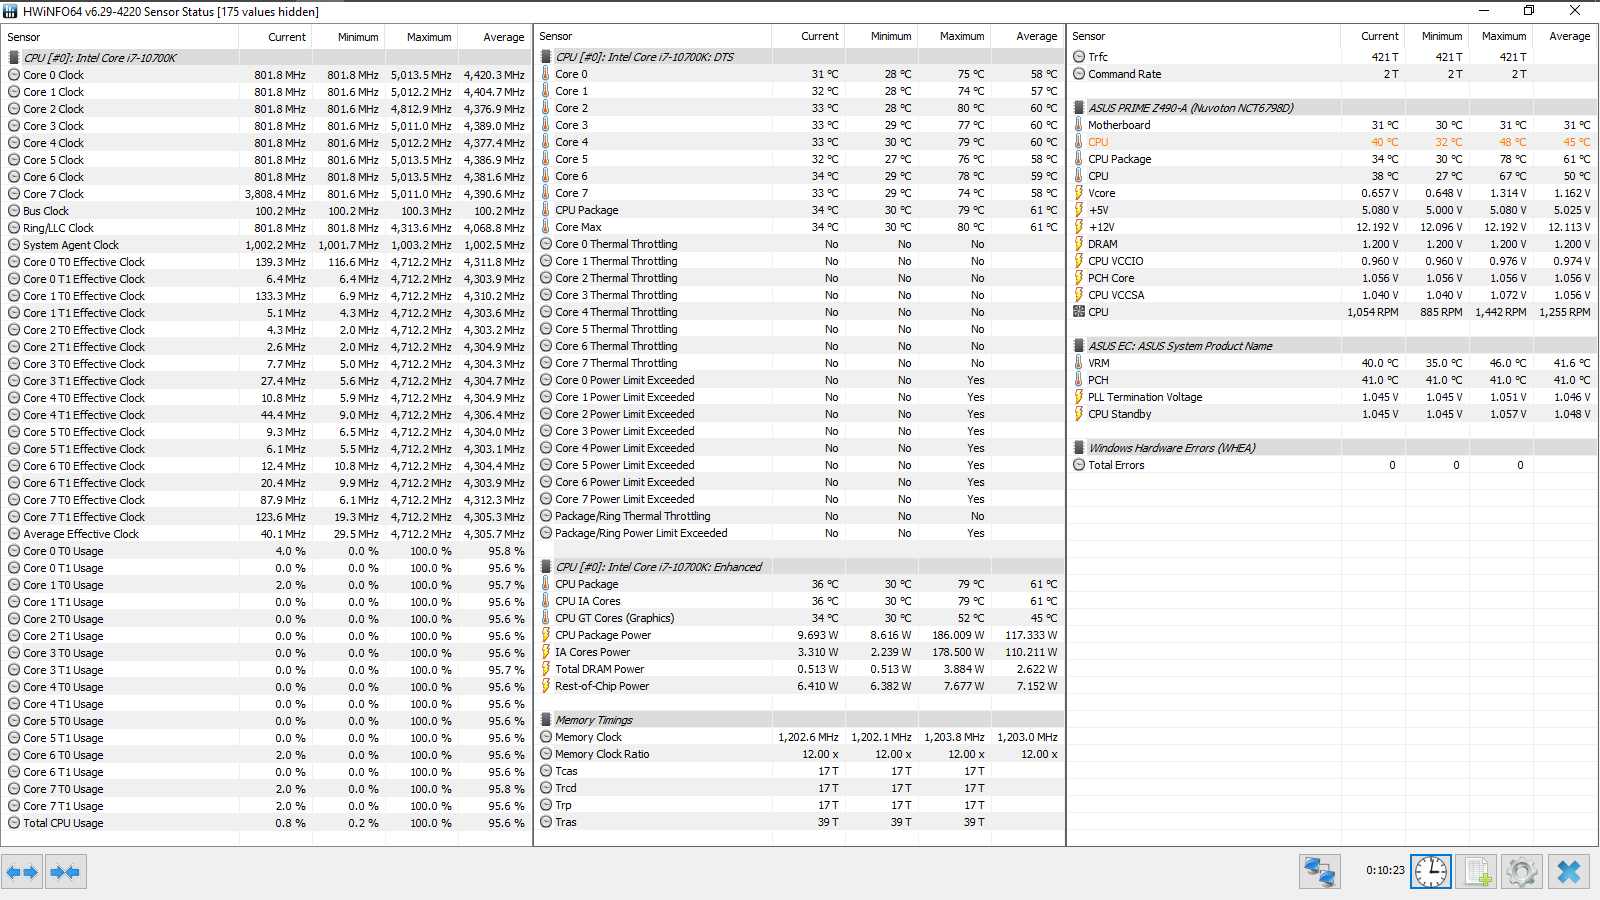Select the +12V voltage row
The width and height of the screenshot is (1600, 900).
(x=1332, y=227)
